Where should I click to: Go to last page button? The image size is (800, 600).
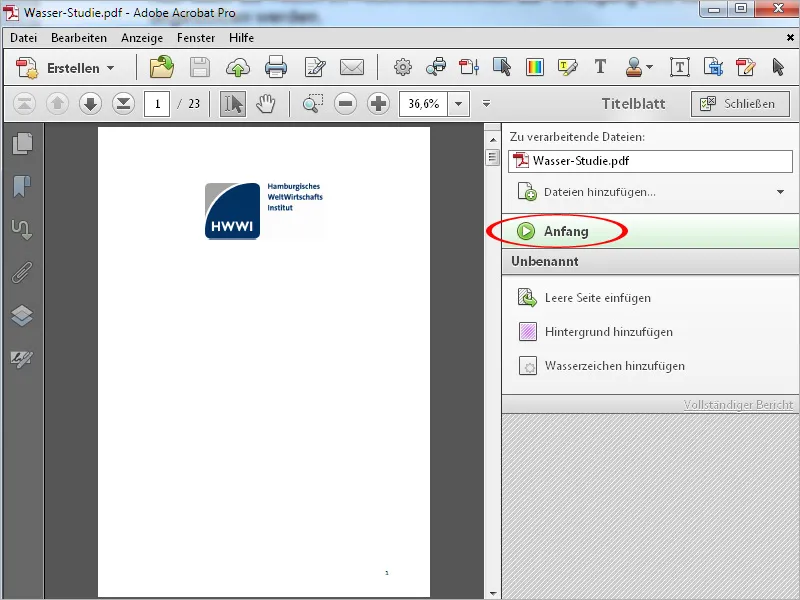[123, 104]
